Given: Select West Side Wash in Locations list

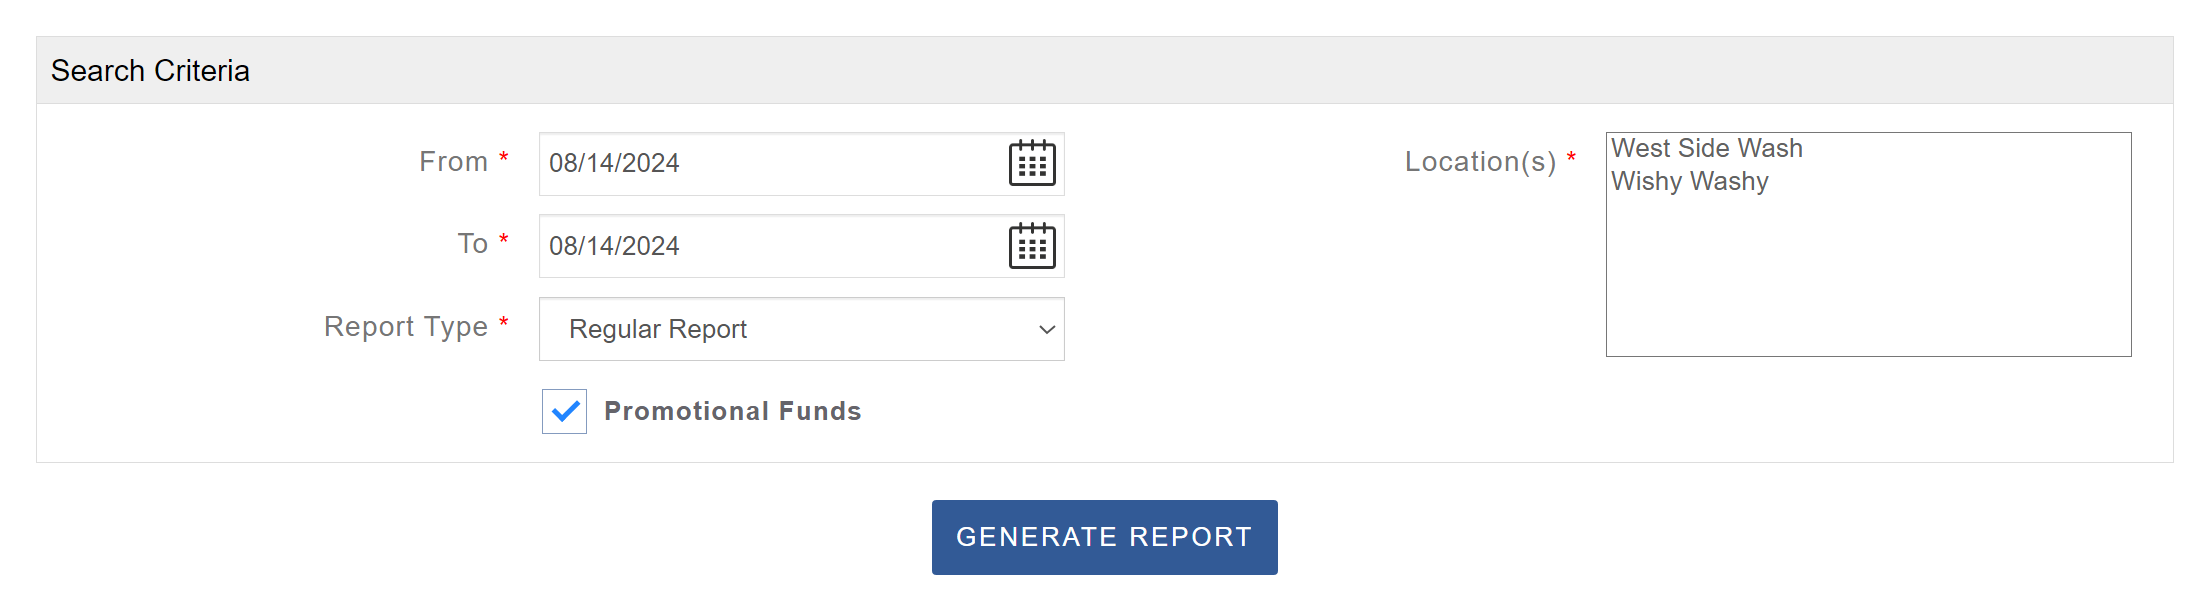Looking at the screenshot, I should pyautogui.click(x=1707, y=148).
